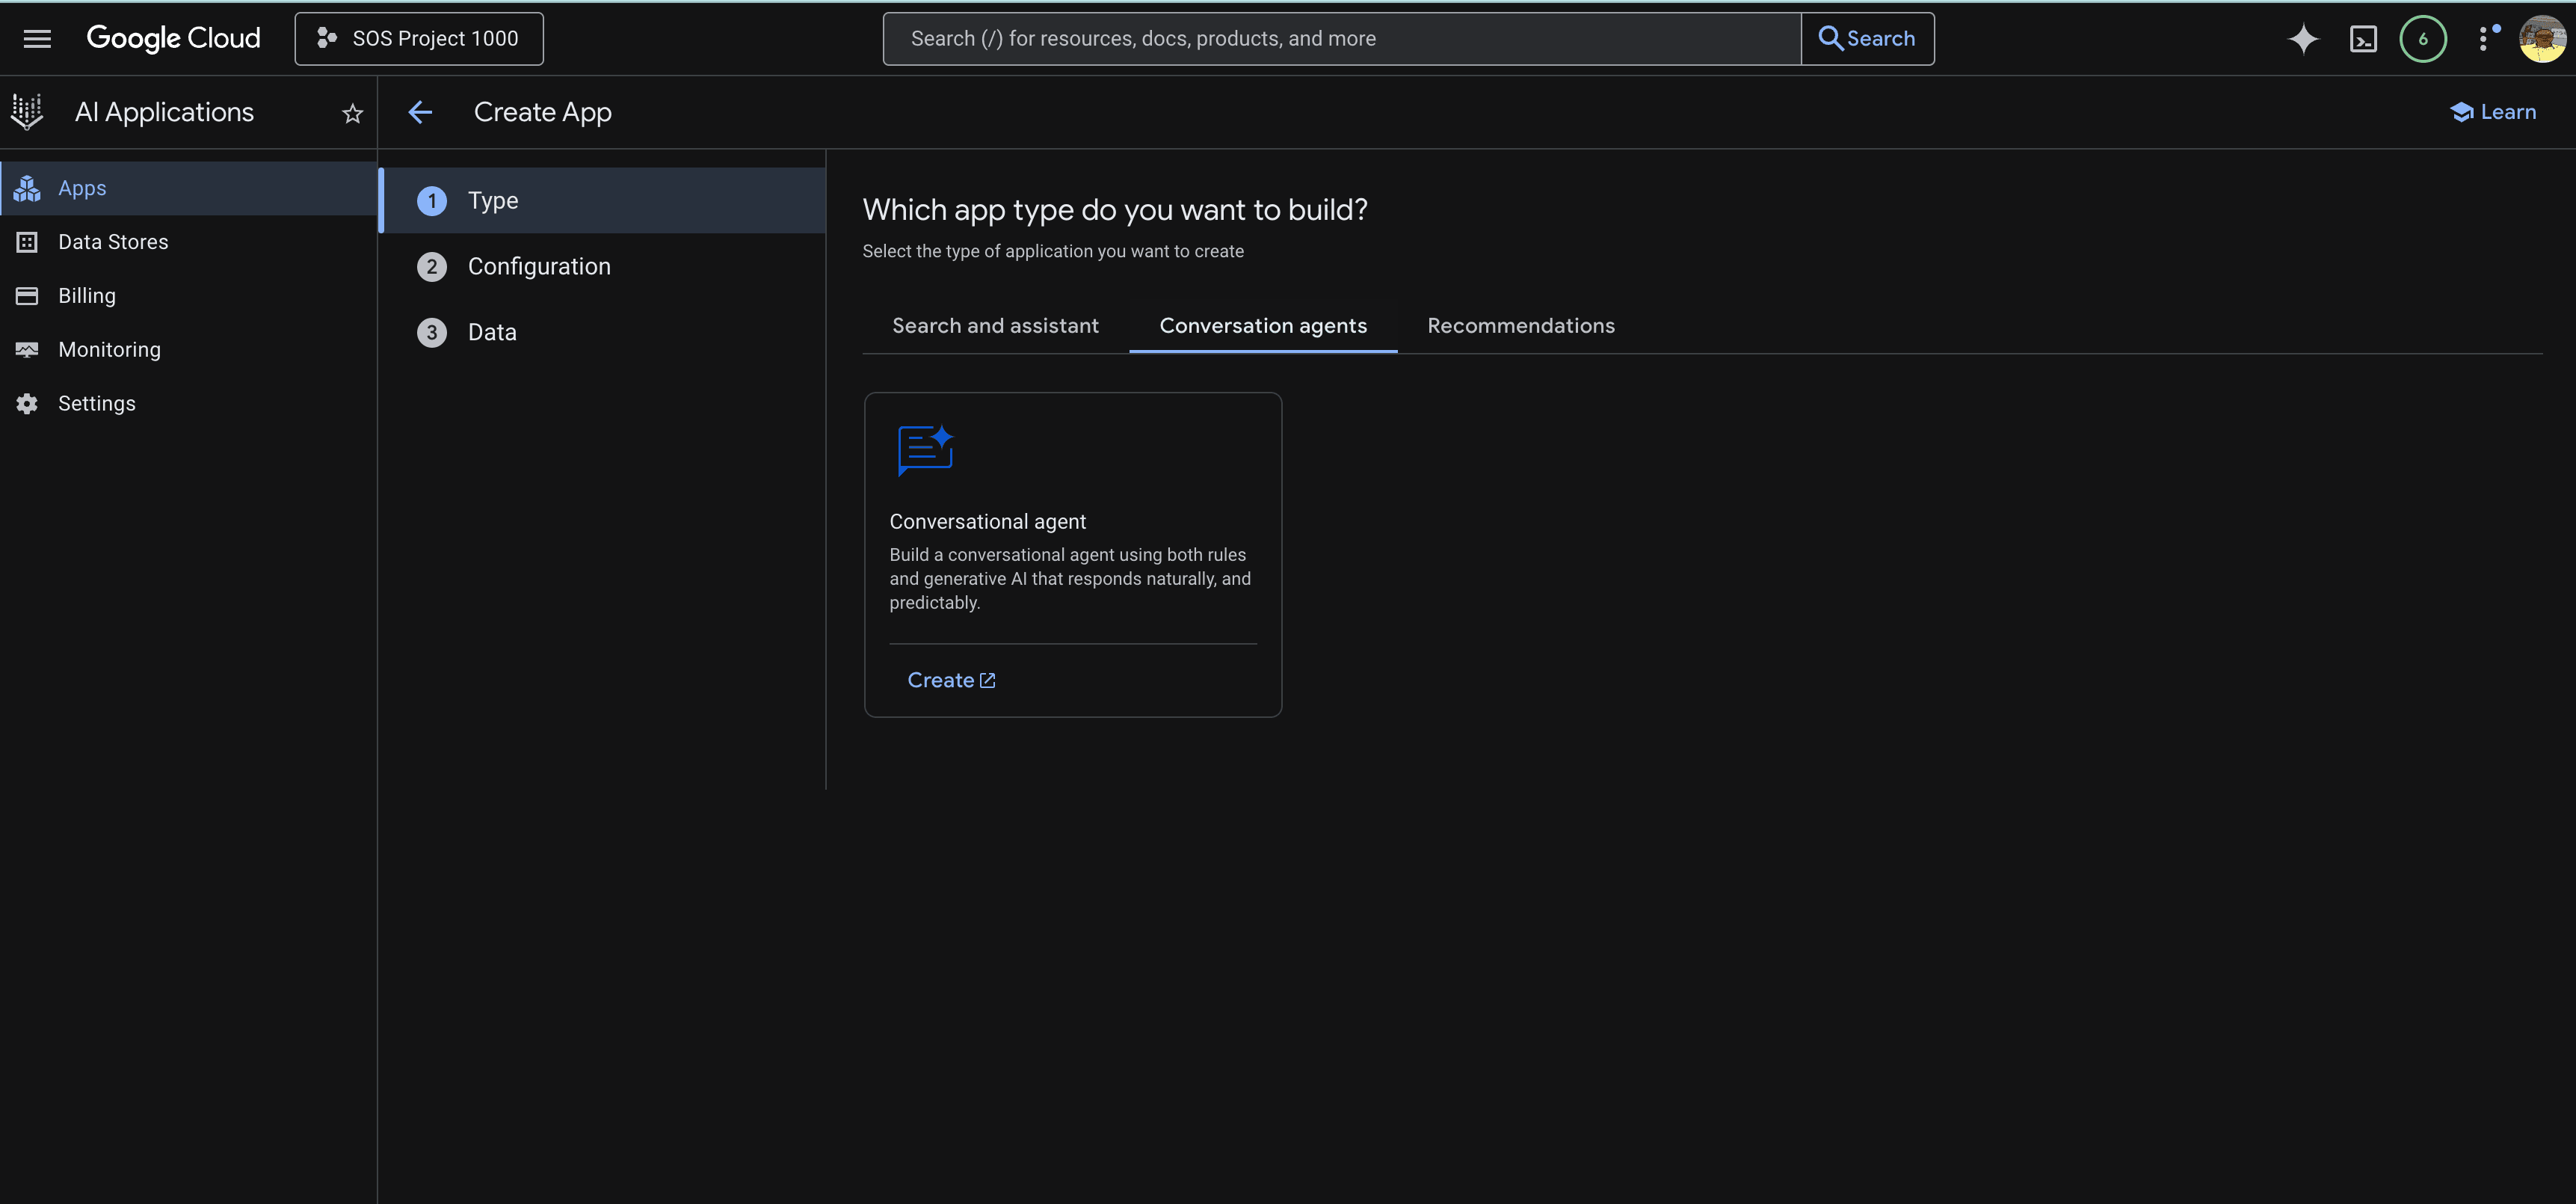Open the SOS Project 1000 project picker

pos(418,38)
